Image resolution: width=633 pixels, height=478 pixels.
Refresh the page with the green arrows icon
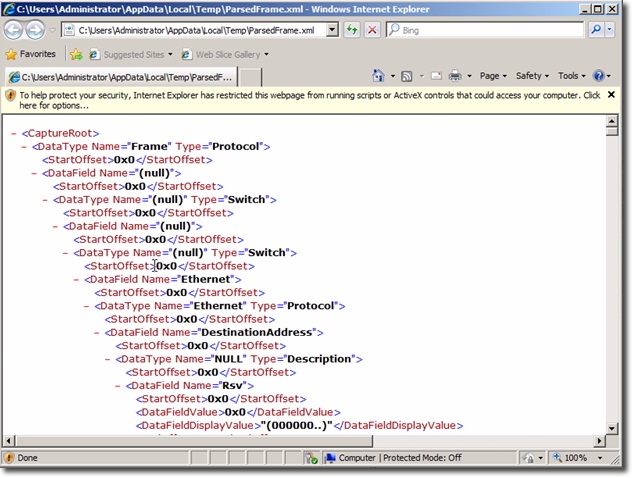pyautogui.click(x=352, y=30)
